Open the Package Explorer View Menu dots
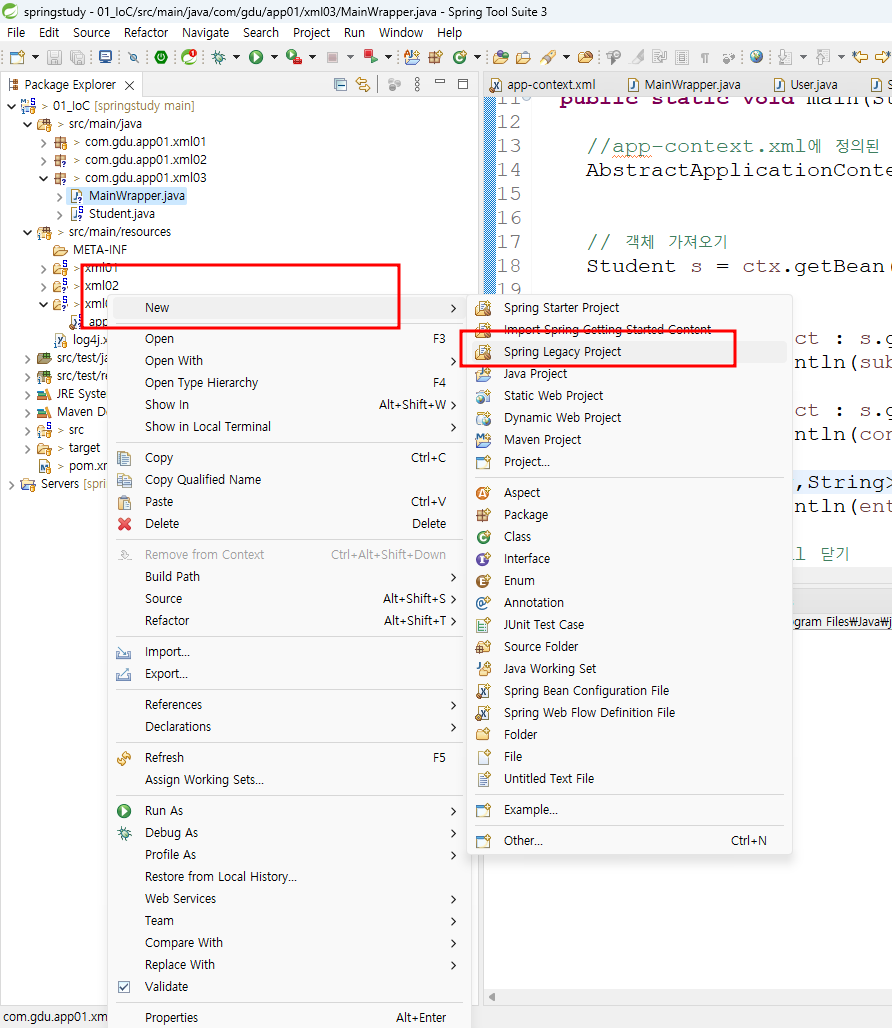Image resolution: width=892 pixels, height=1028 pixels. click(x=417, y=85)
